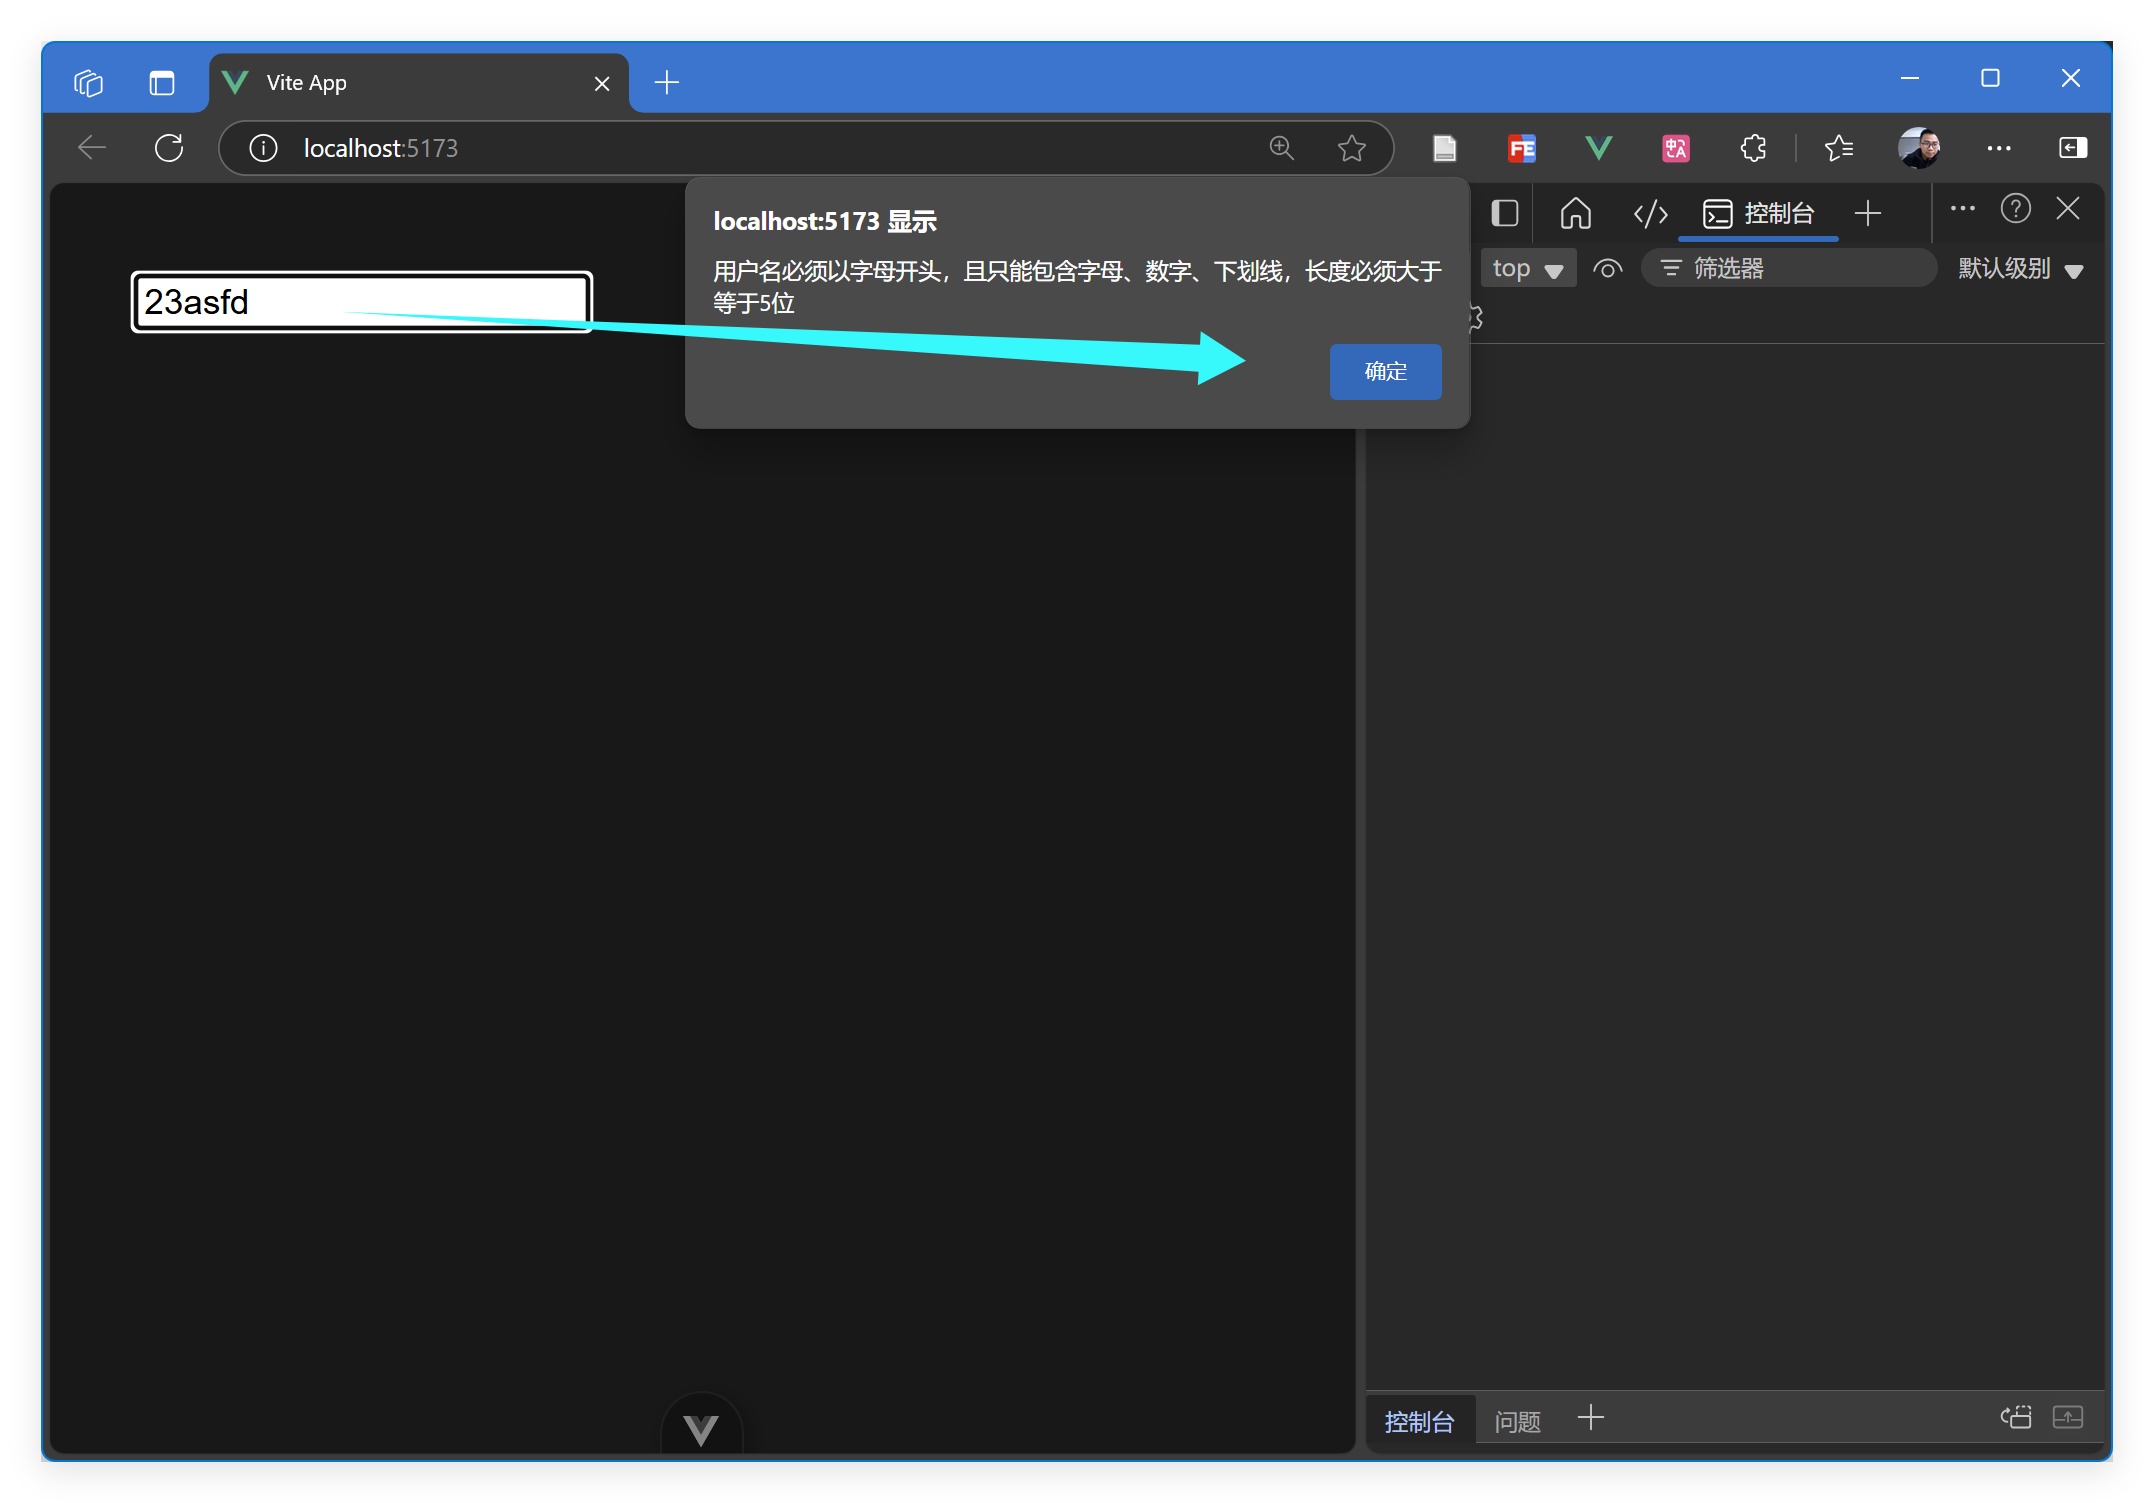Toggle DevTools device emulation icon
The width and height of the screenshot is (2154, 1503).
[1505, 213]
